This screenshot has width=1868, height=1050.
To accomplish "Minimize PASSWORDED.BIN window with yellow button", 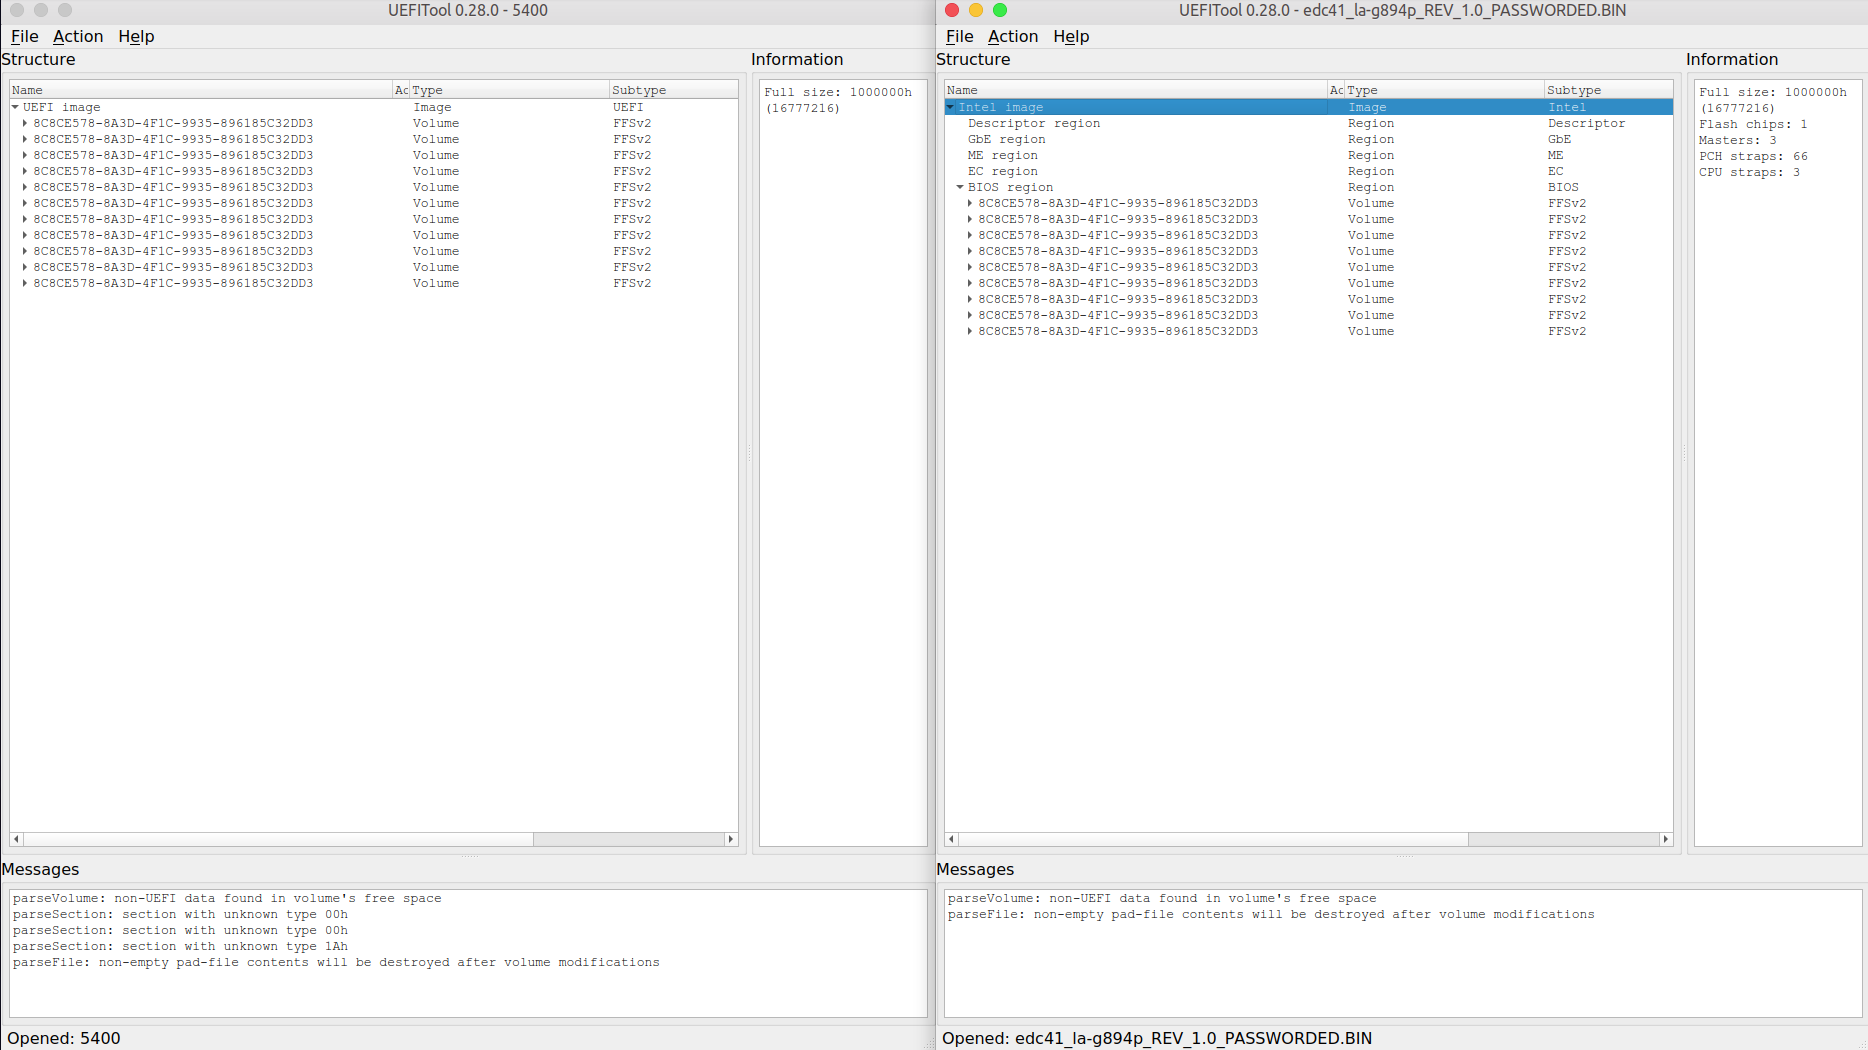I will [976, 10].
